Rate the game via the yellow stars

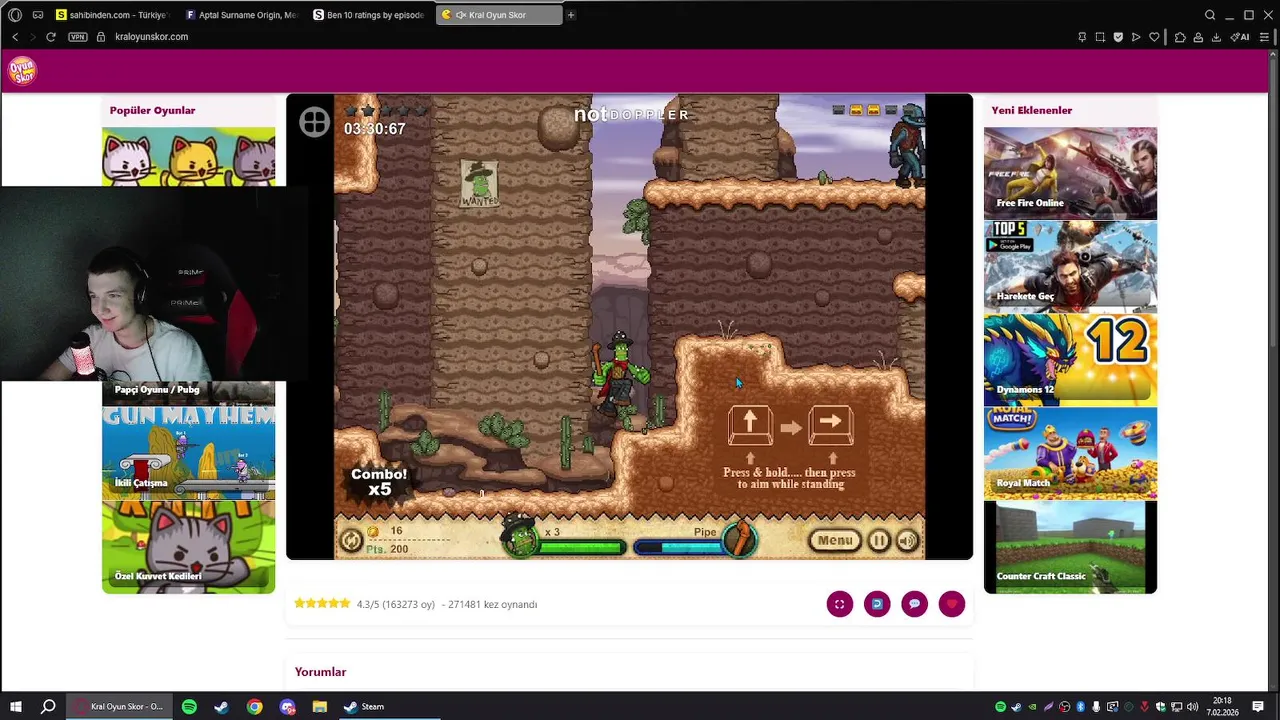pos(322,604)
